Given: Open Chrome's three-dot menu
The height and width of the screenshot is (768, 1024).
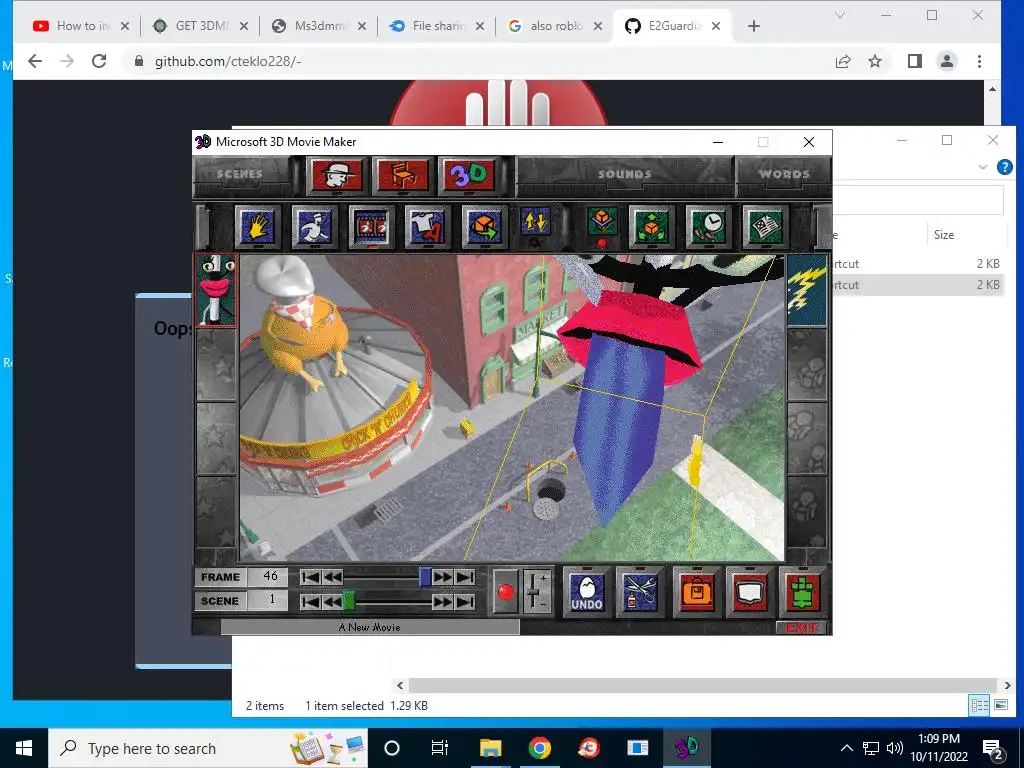Looking at the screenshot, I should pyautogui.click(x=979, y=61).
